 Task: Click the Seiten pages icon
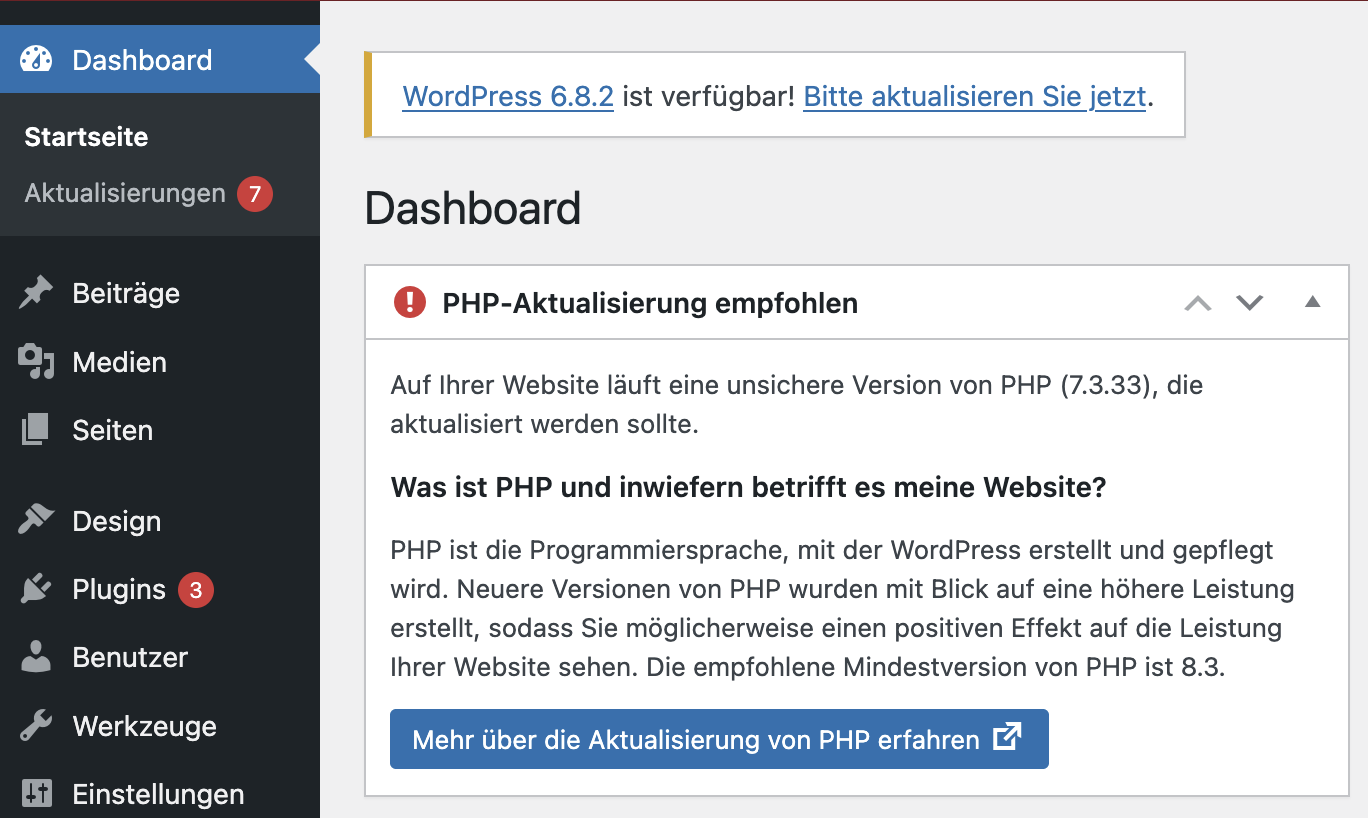point(36,430)
